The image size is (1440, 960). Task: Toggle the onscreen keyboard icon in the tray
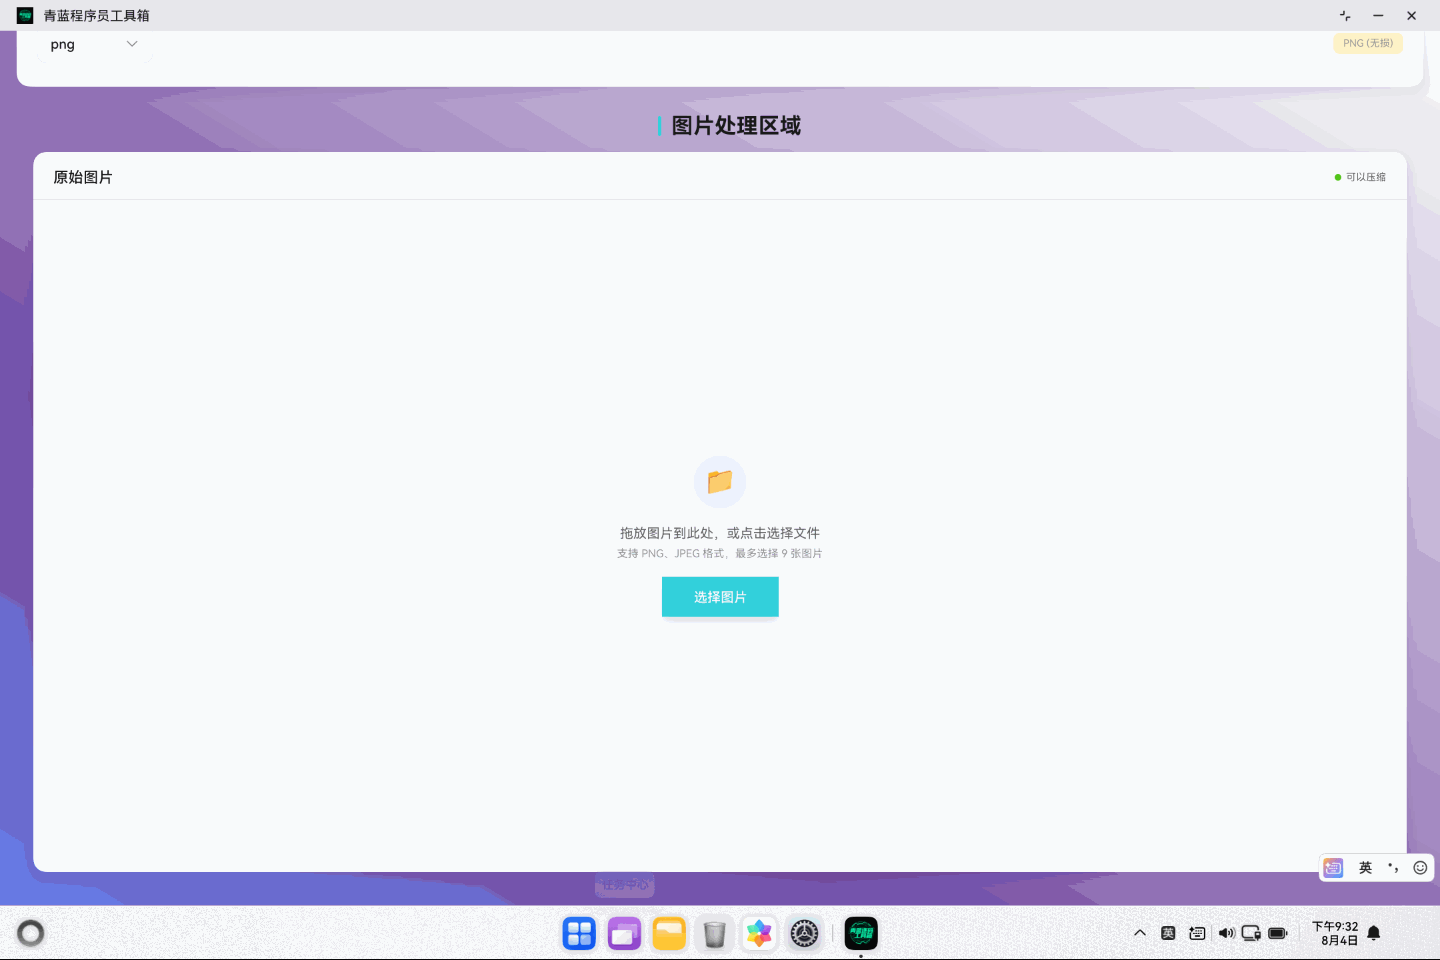point(1196,932)
